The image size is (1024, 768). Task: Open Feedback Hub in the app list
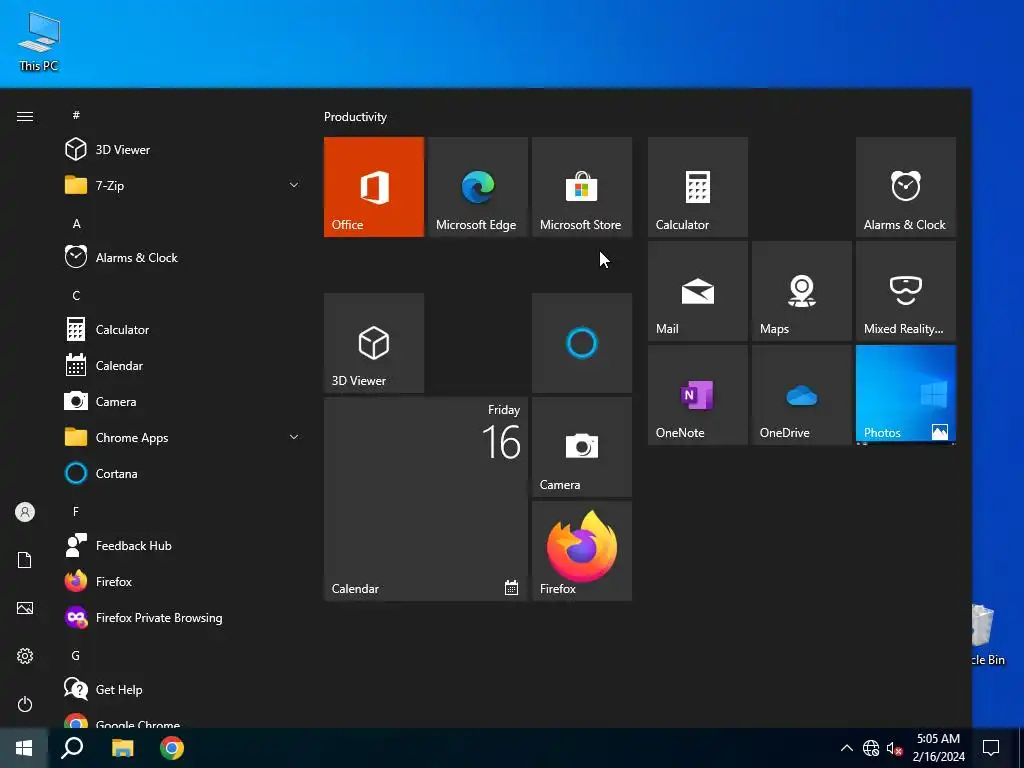point(183,545)
